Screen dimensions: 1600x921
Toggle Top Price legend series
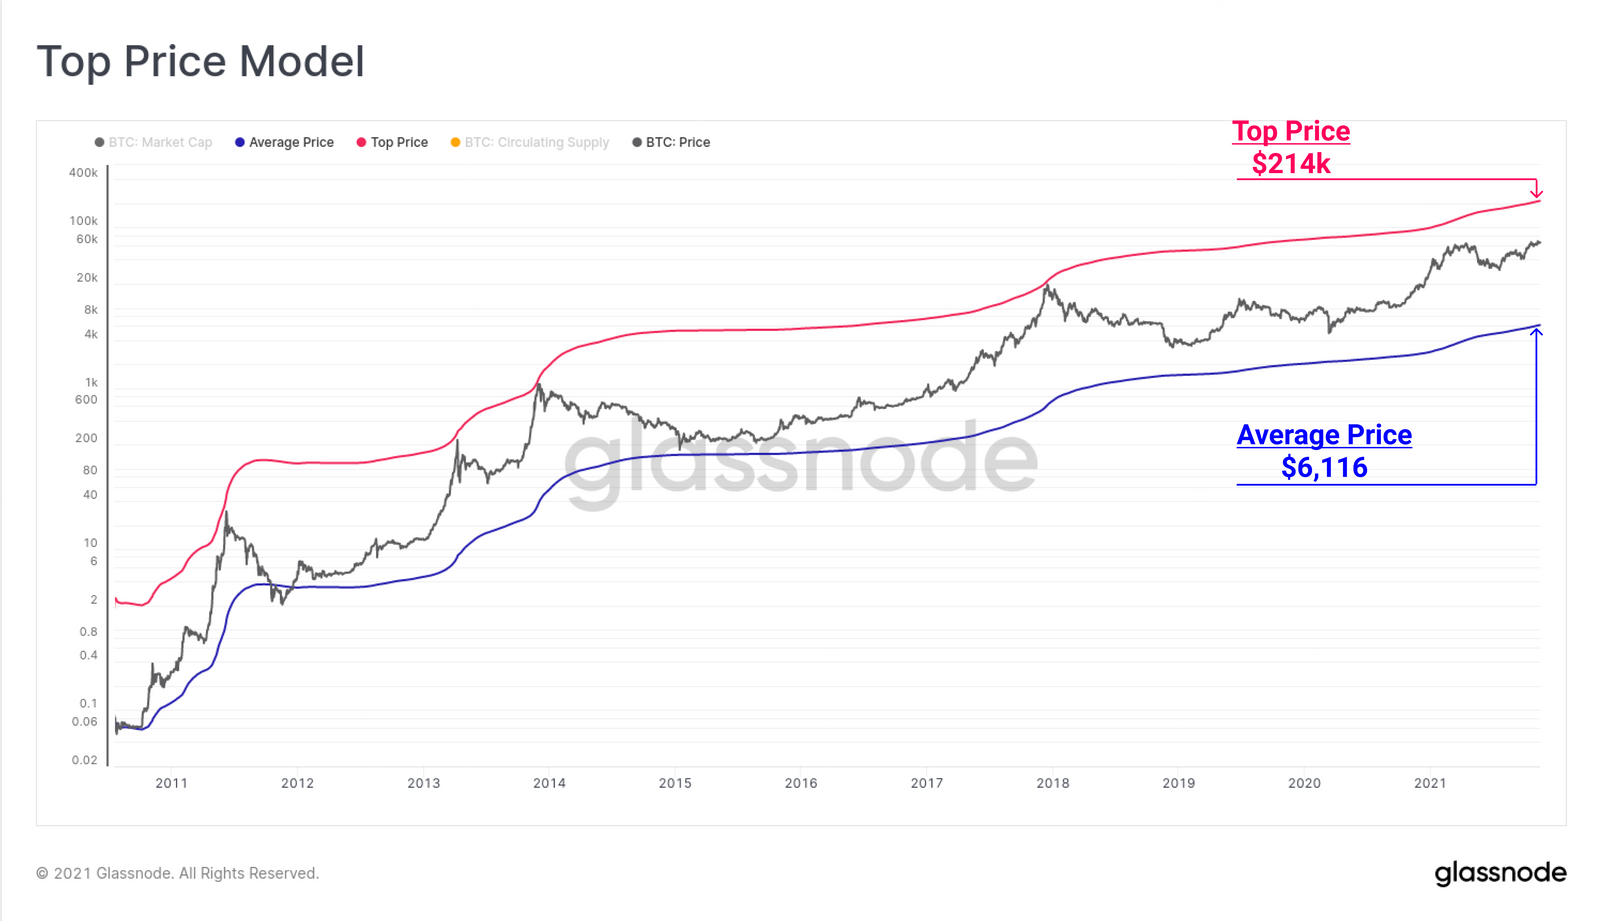[392, 142]
